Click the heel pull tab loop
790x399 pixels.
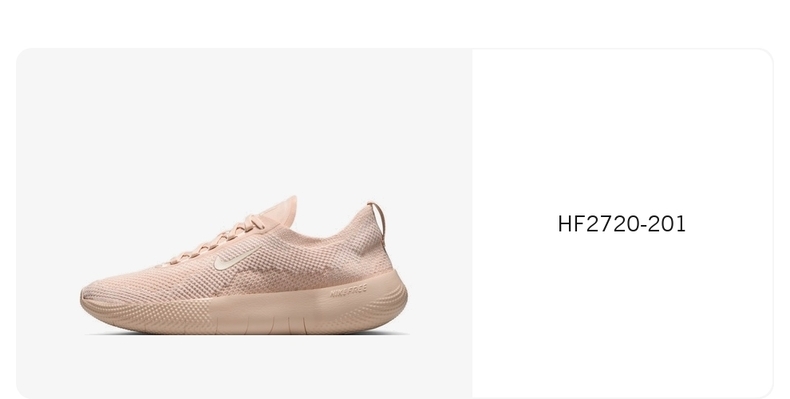[379, 219]
